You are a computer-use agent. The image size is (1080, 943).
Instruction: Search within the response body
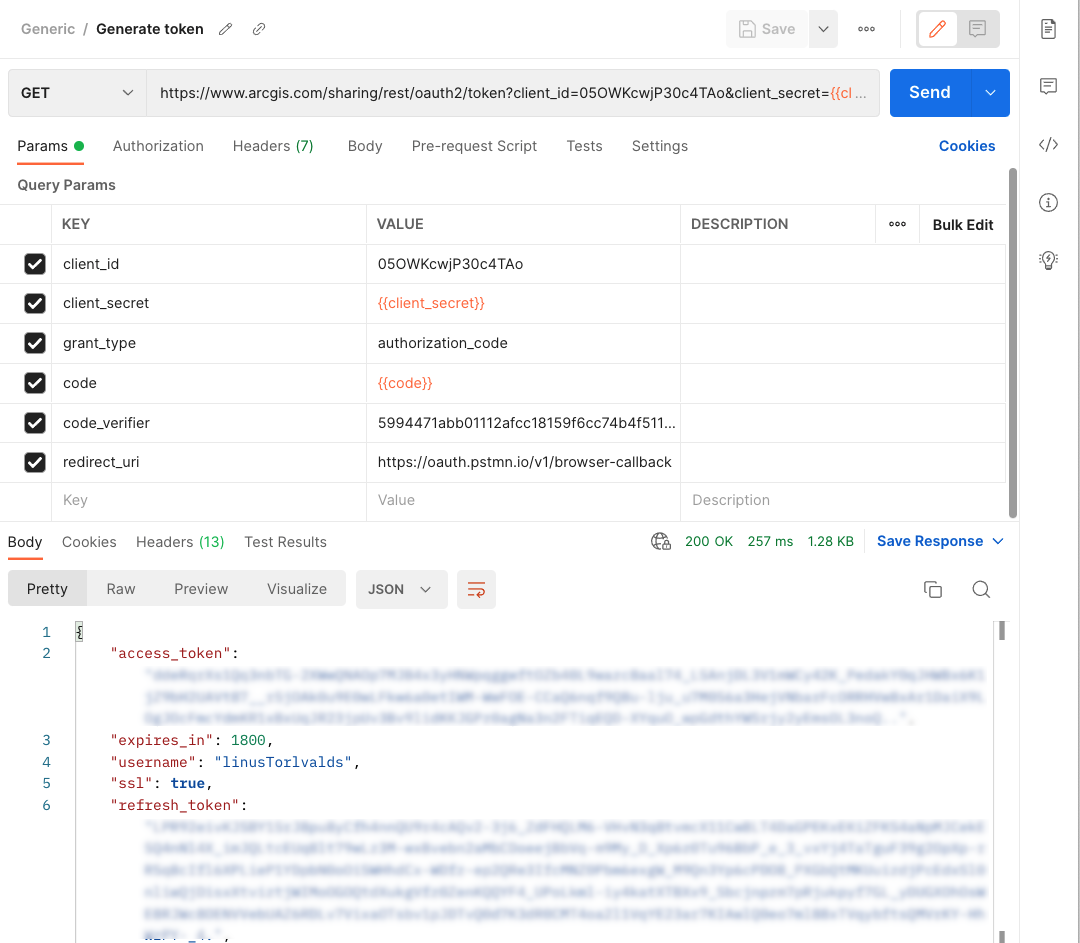(981, 589)
